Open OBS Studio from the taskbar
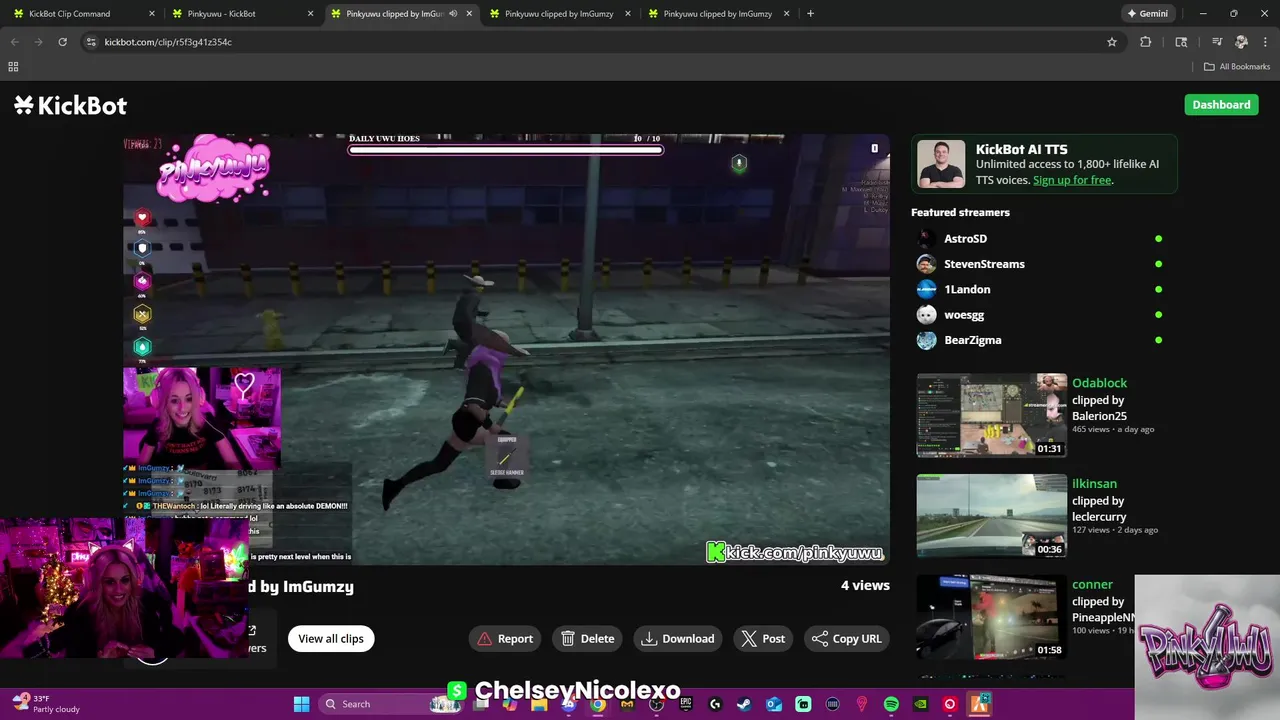This screenshot has width=1280, height=720. click(x=655, y=704)
